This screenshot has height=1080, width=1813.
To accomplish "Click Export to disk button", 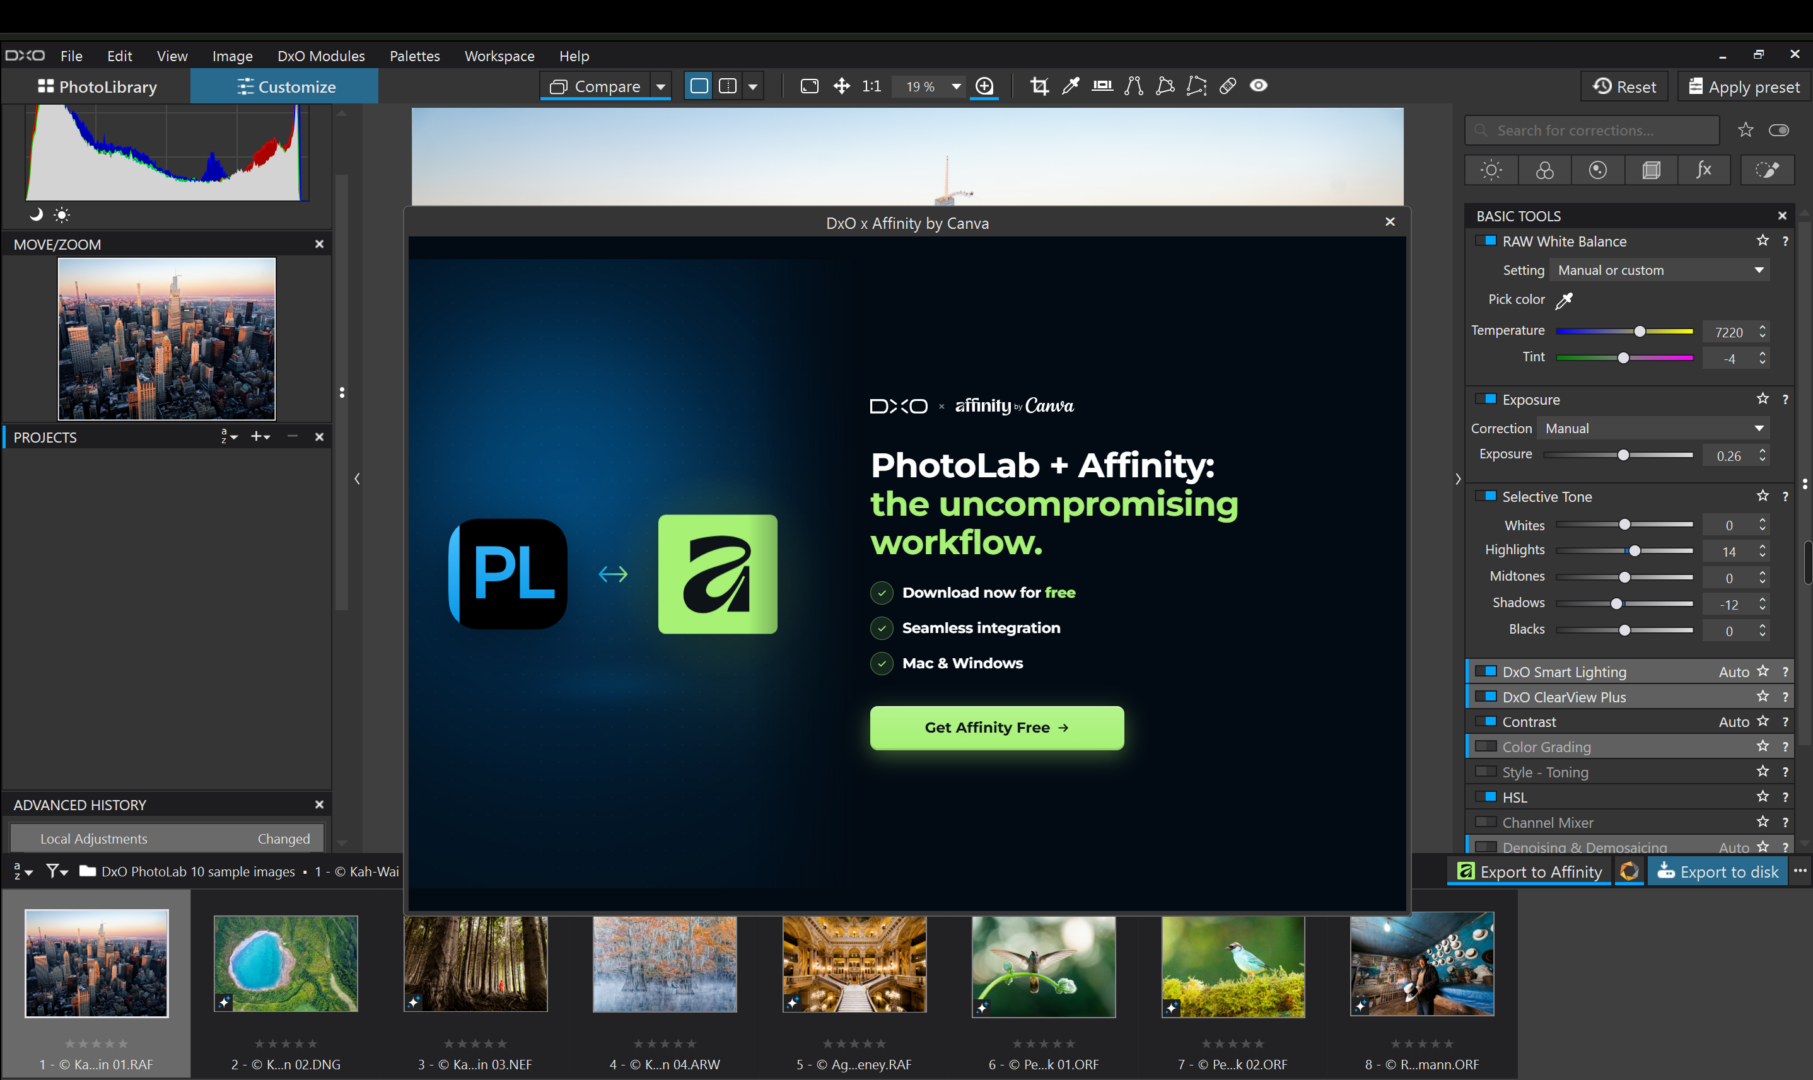I will click(1718, 872).
